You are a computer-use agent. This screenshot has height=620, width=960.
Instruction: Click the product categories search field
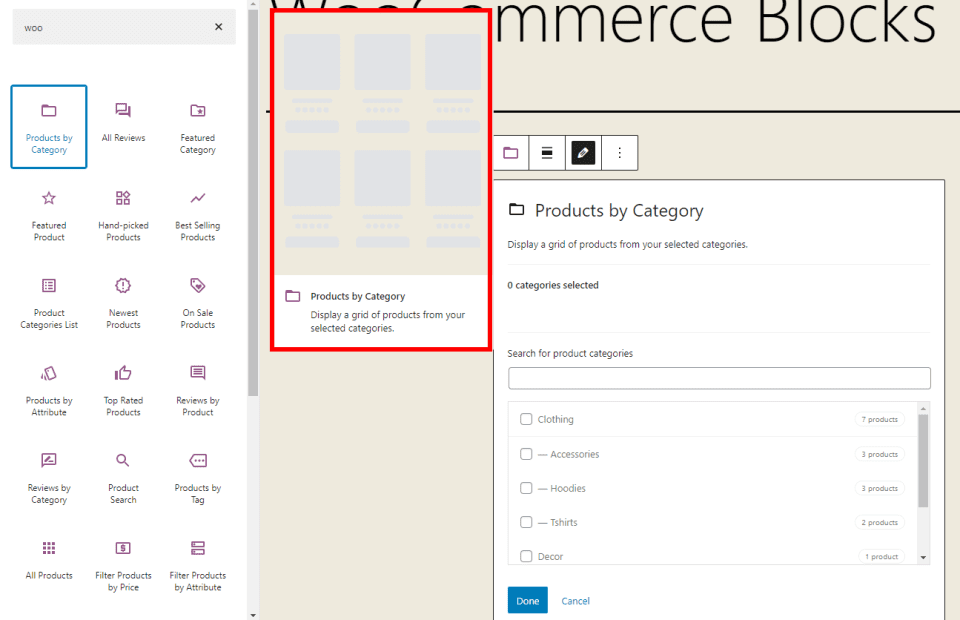[719, 378]
